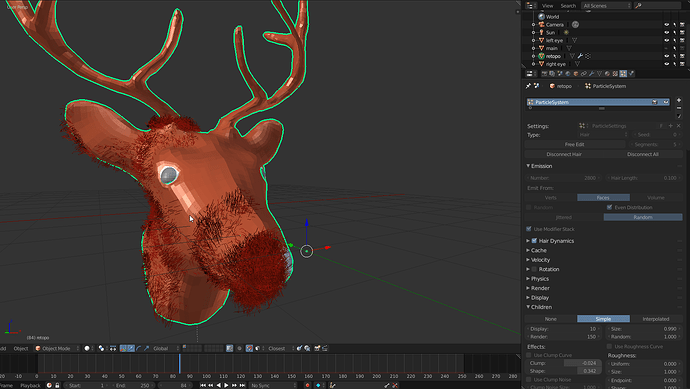Image resolution: width=690 pixels, height=389 pixels.
Task: Toggle viewport visibility of left eye object
Action: click(666, 40)
